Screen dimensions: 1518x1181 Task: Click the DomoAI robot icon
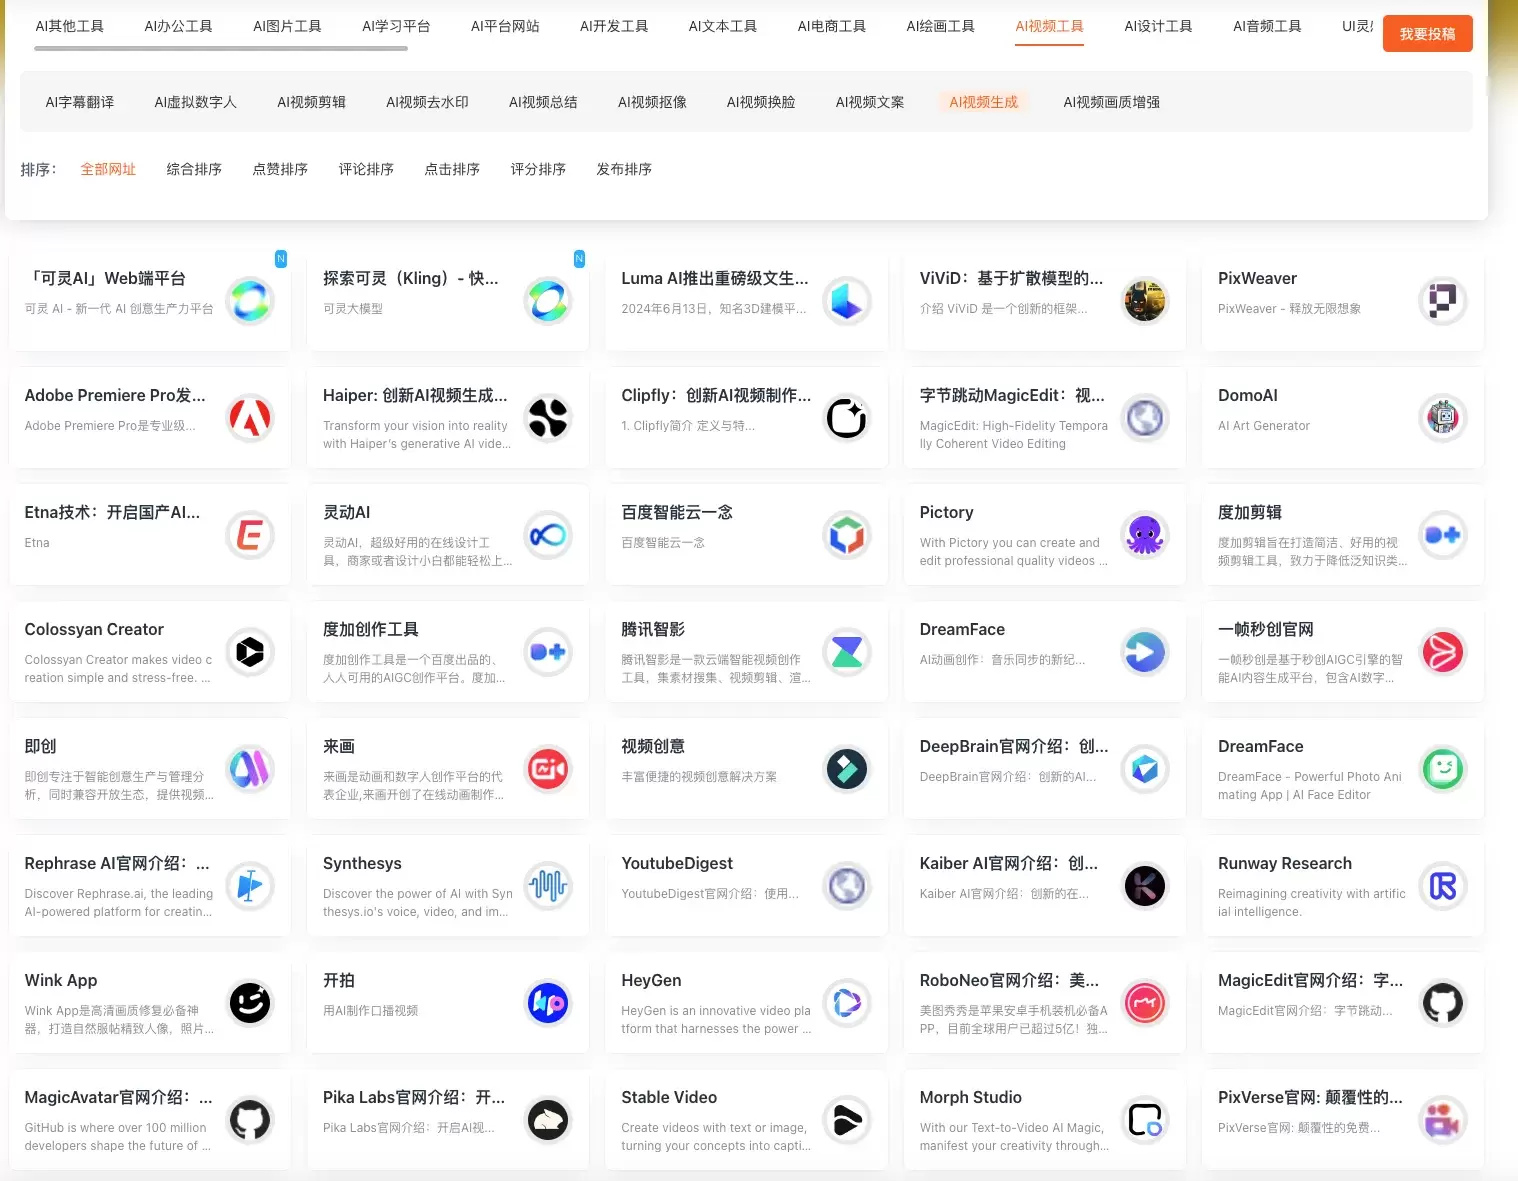click(1443, 418)
